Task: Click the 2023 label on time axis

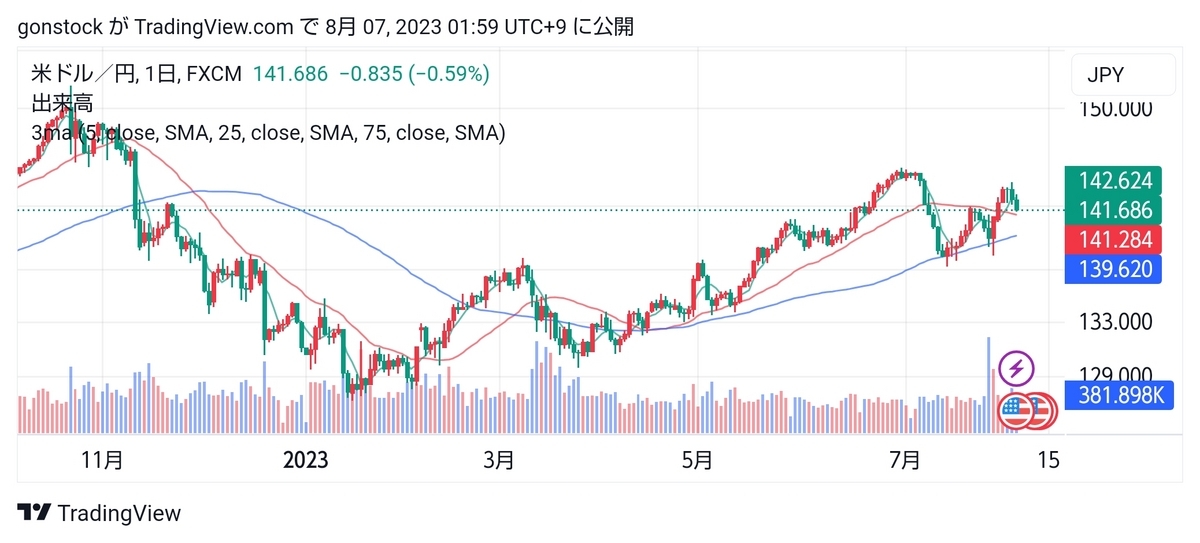Action: tap(306, 460)
